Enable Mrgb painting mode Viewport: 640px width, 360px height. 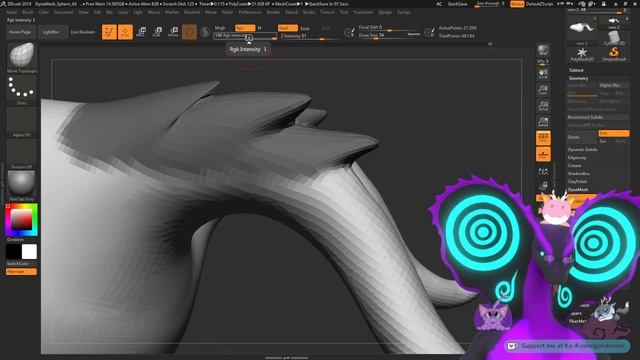(x=220, y=28)
